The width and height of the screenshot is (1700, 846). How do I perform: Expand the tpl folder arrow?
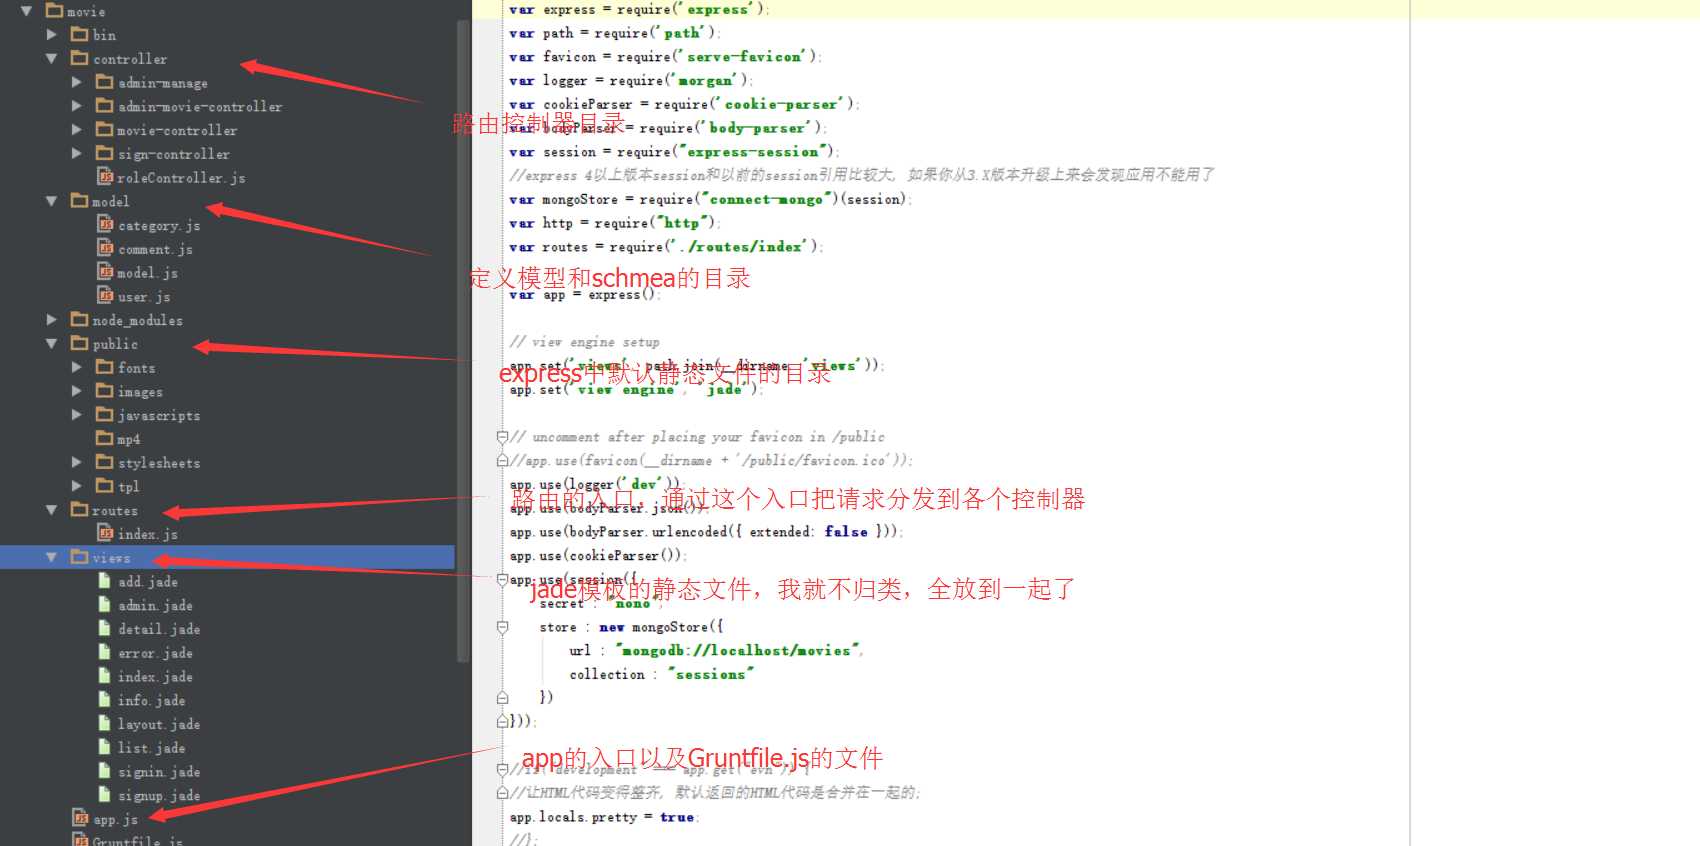(x=77, y=486)
